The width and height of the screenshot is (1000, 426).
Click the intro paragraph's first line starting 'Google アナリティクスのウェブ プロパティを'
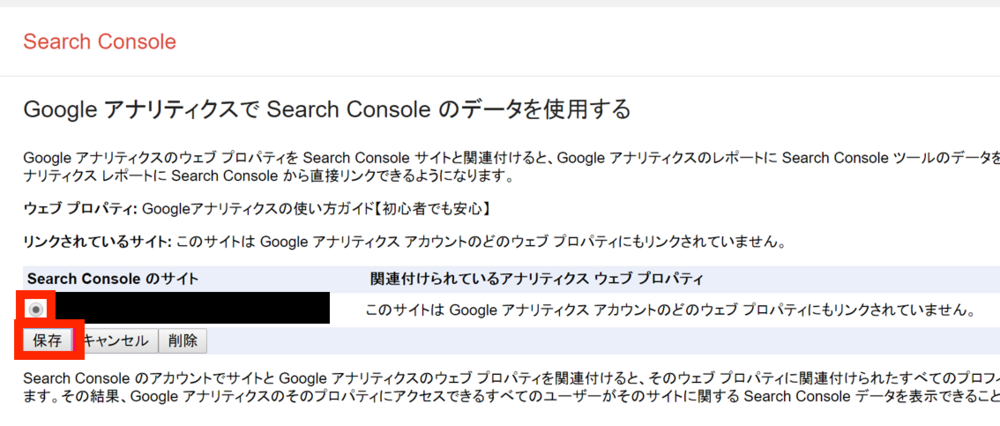(x=511, y=158)
